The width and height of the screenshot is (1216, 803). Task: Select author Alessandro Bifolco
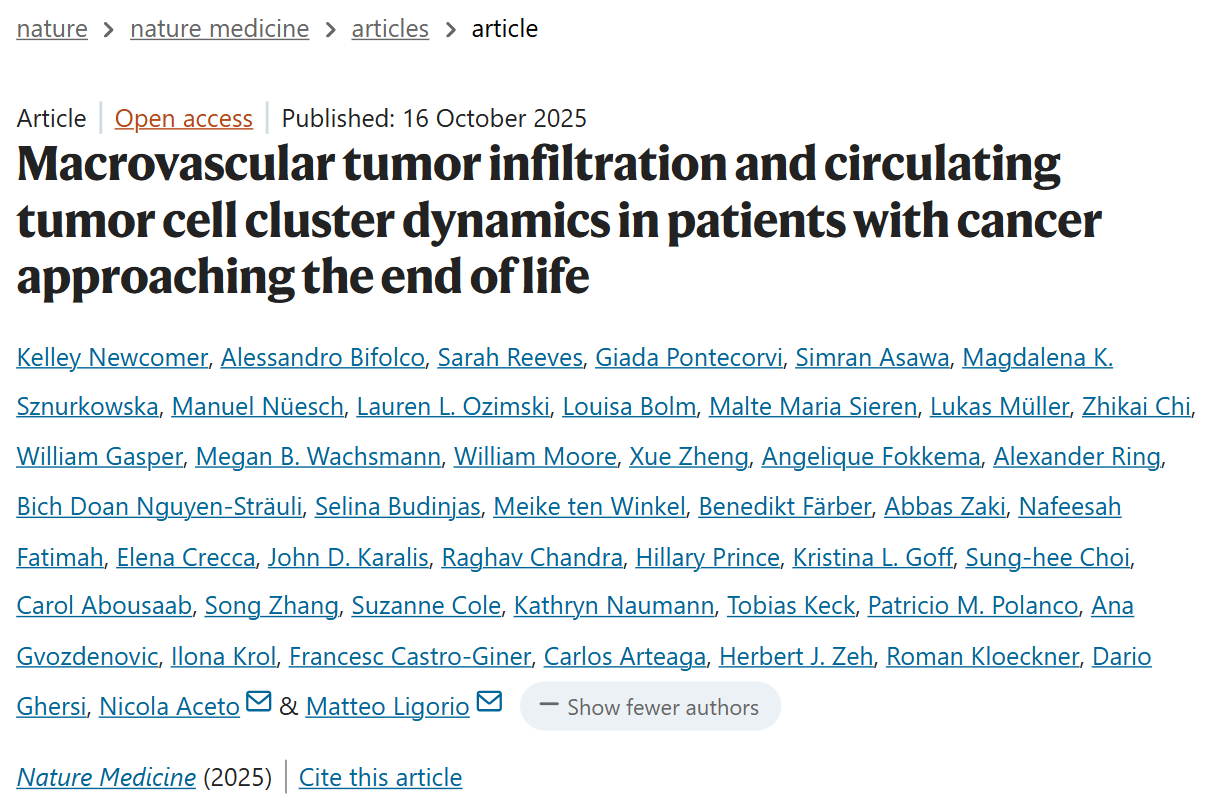(322, 357)
